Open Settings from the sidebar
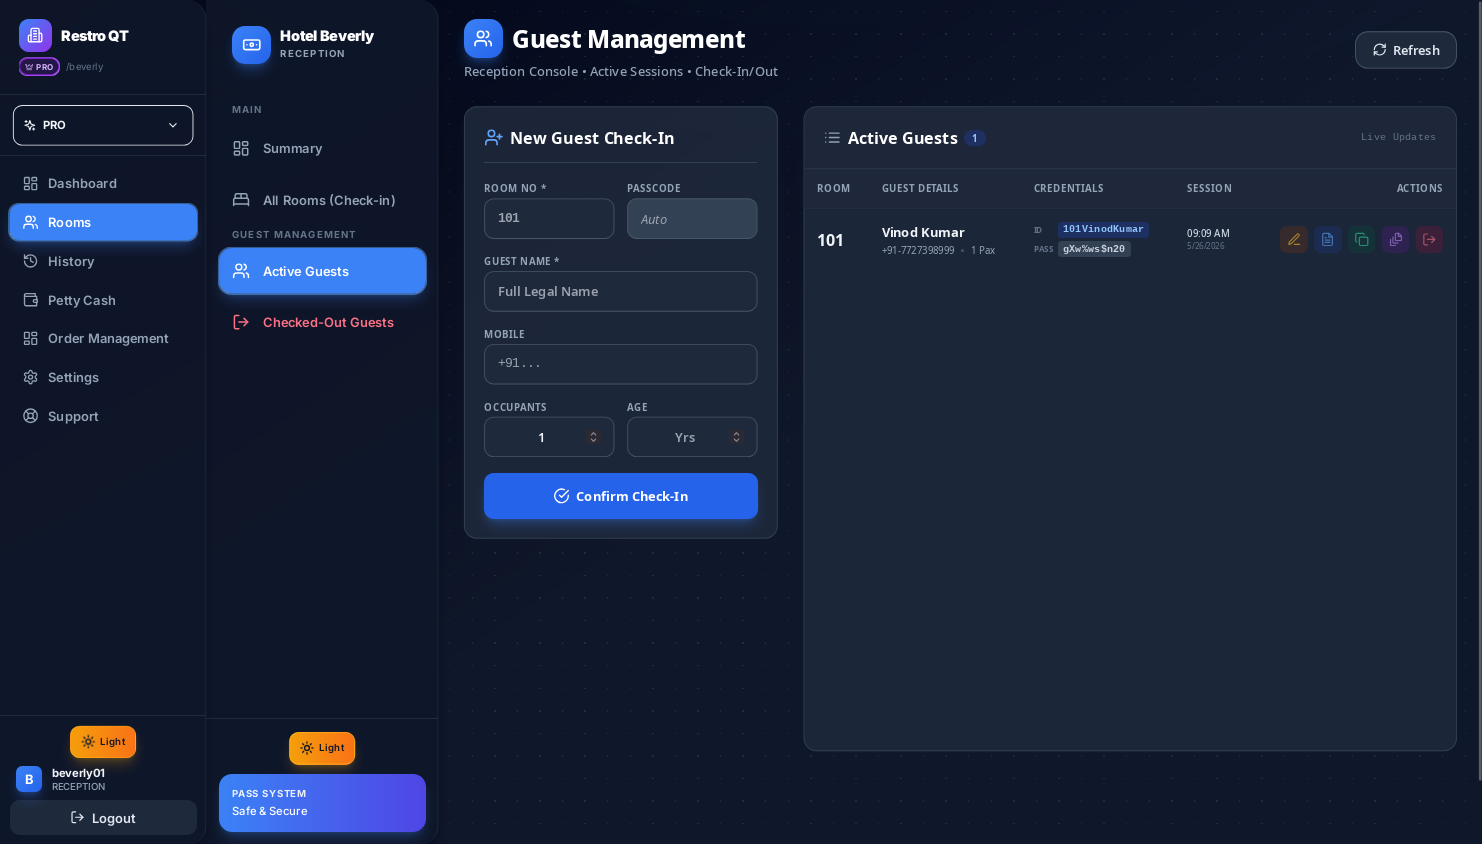Image resolution: width=1482 pixels, height=844 pixels. pyautogui.click(x=103, y=377)
